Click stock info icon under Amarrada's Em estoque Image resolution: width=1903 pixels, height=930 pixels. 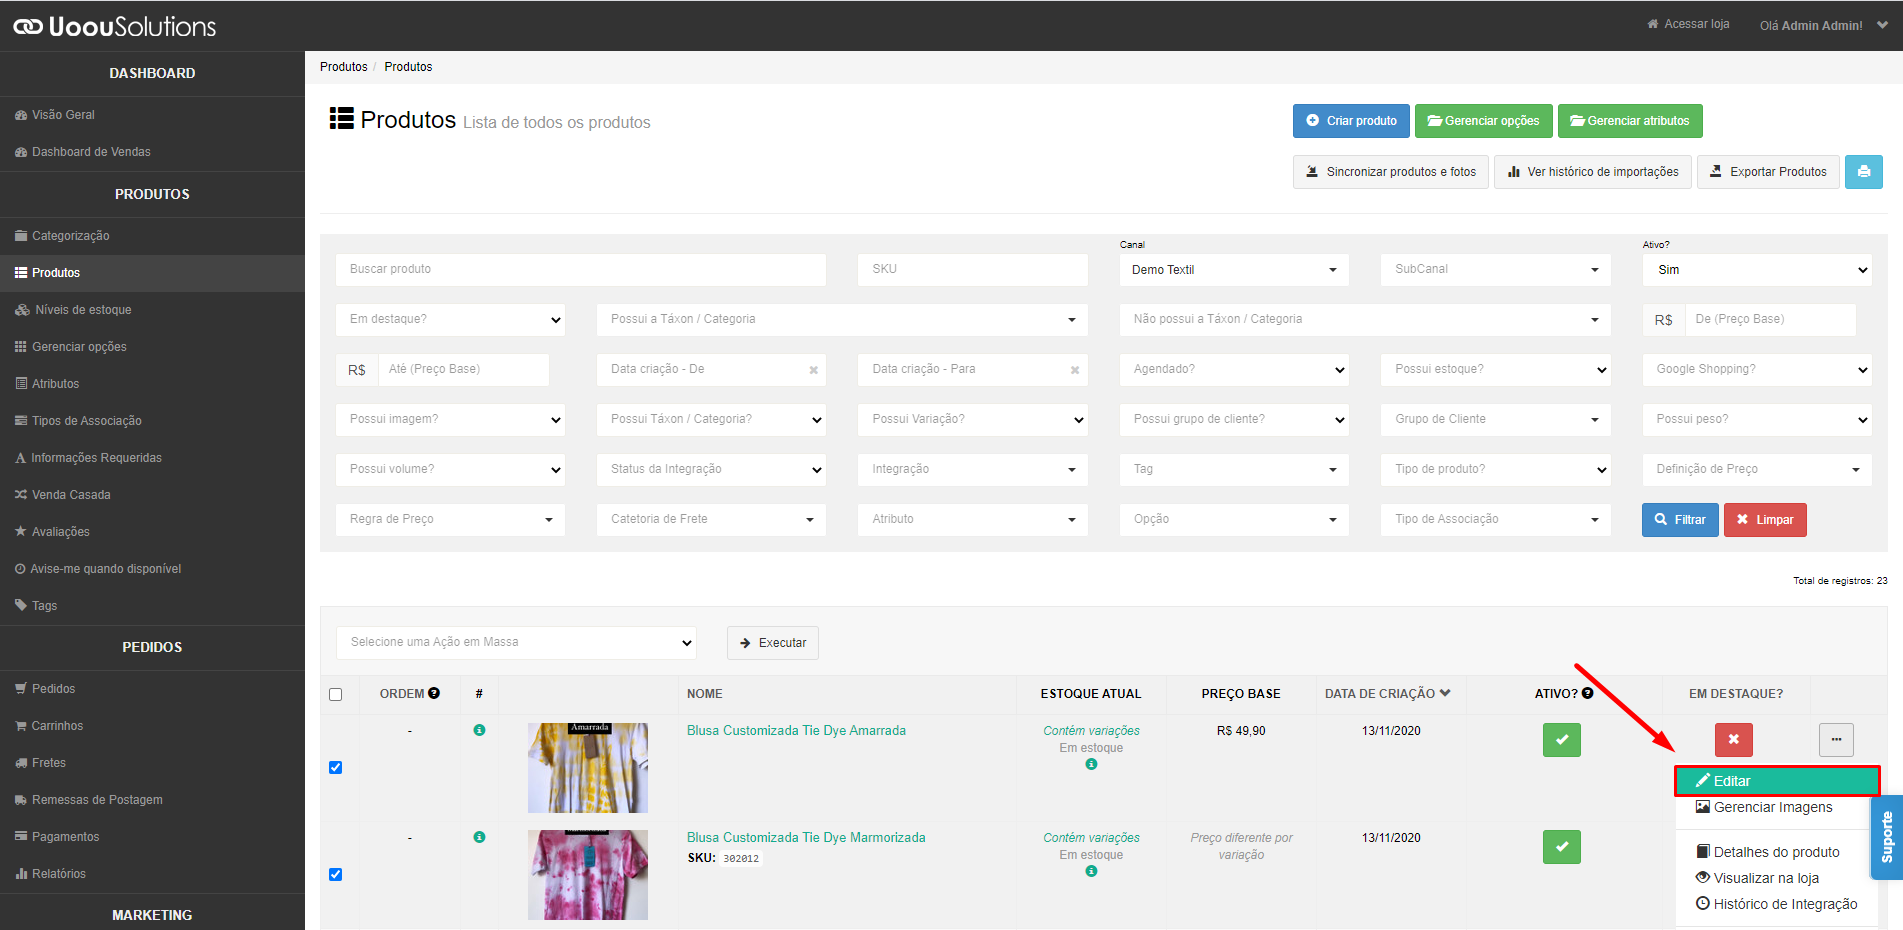[x=1091, y=764]
